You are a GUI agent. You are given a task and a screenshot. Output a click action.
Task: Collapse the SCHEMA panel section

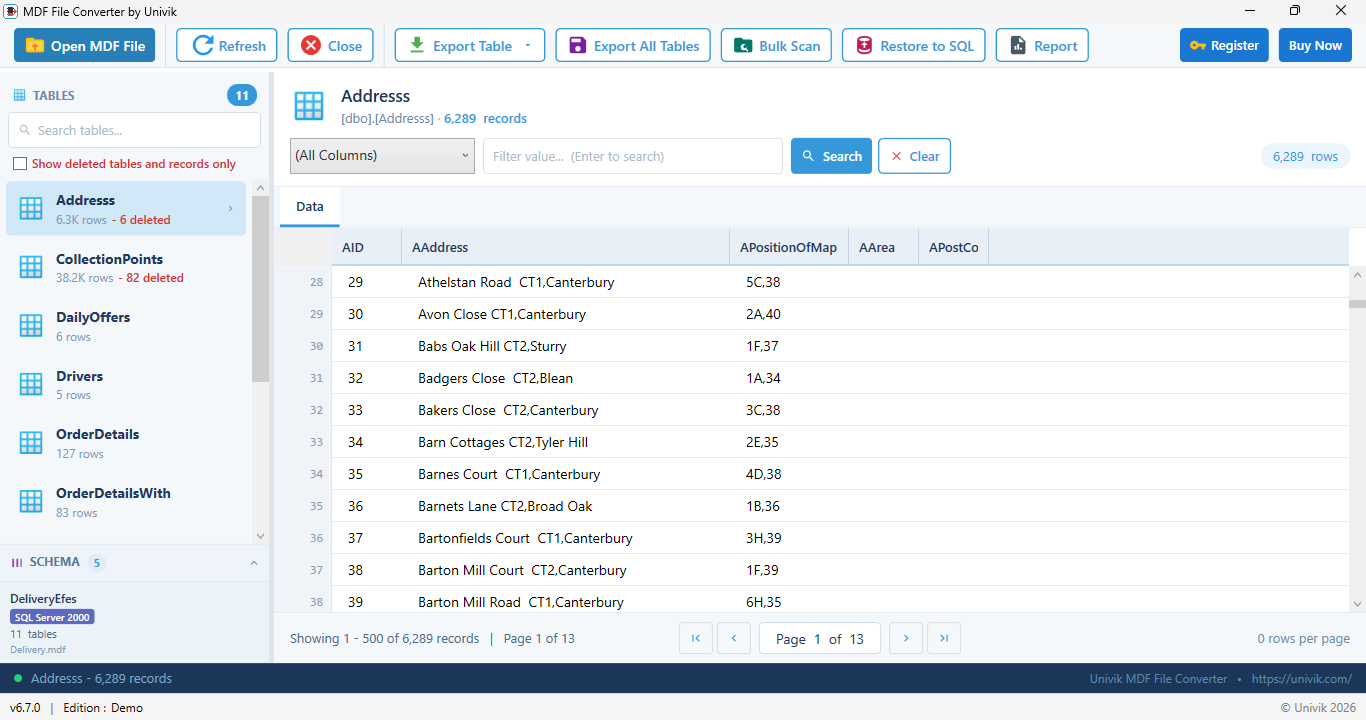[x=253, y=563]
